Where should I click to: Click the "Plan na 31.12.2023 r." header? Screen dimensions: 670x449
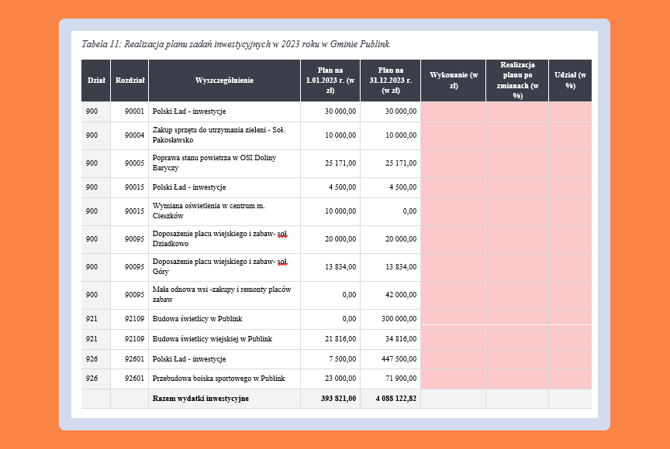coord(390,80)
